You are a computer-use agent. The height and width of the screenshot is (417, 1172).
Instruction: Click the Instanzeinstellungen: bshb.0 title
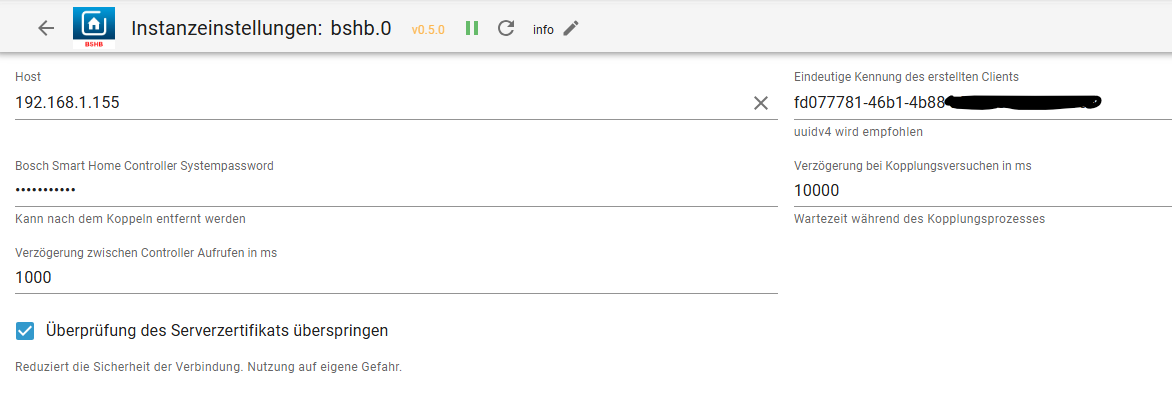click(x=264, y=28)
